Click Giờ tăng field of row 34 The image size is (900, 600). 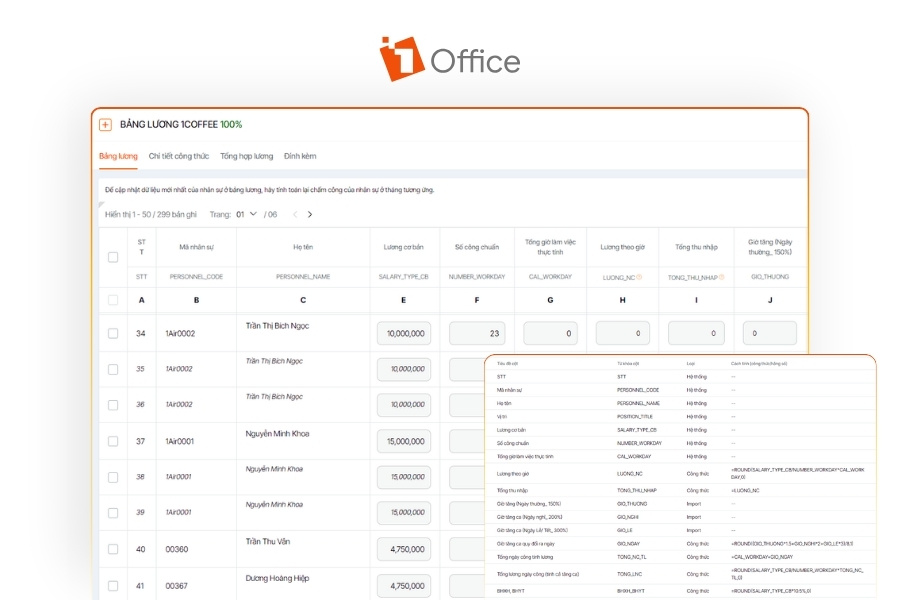point(770,333)
